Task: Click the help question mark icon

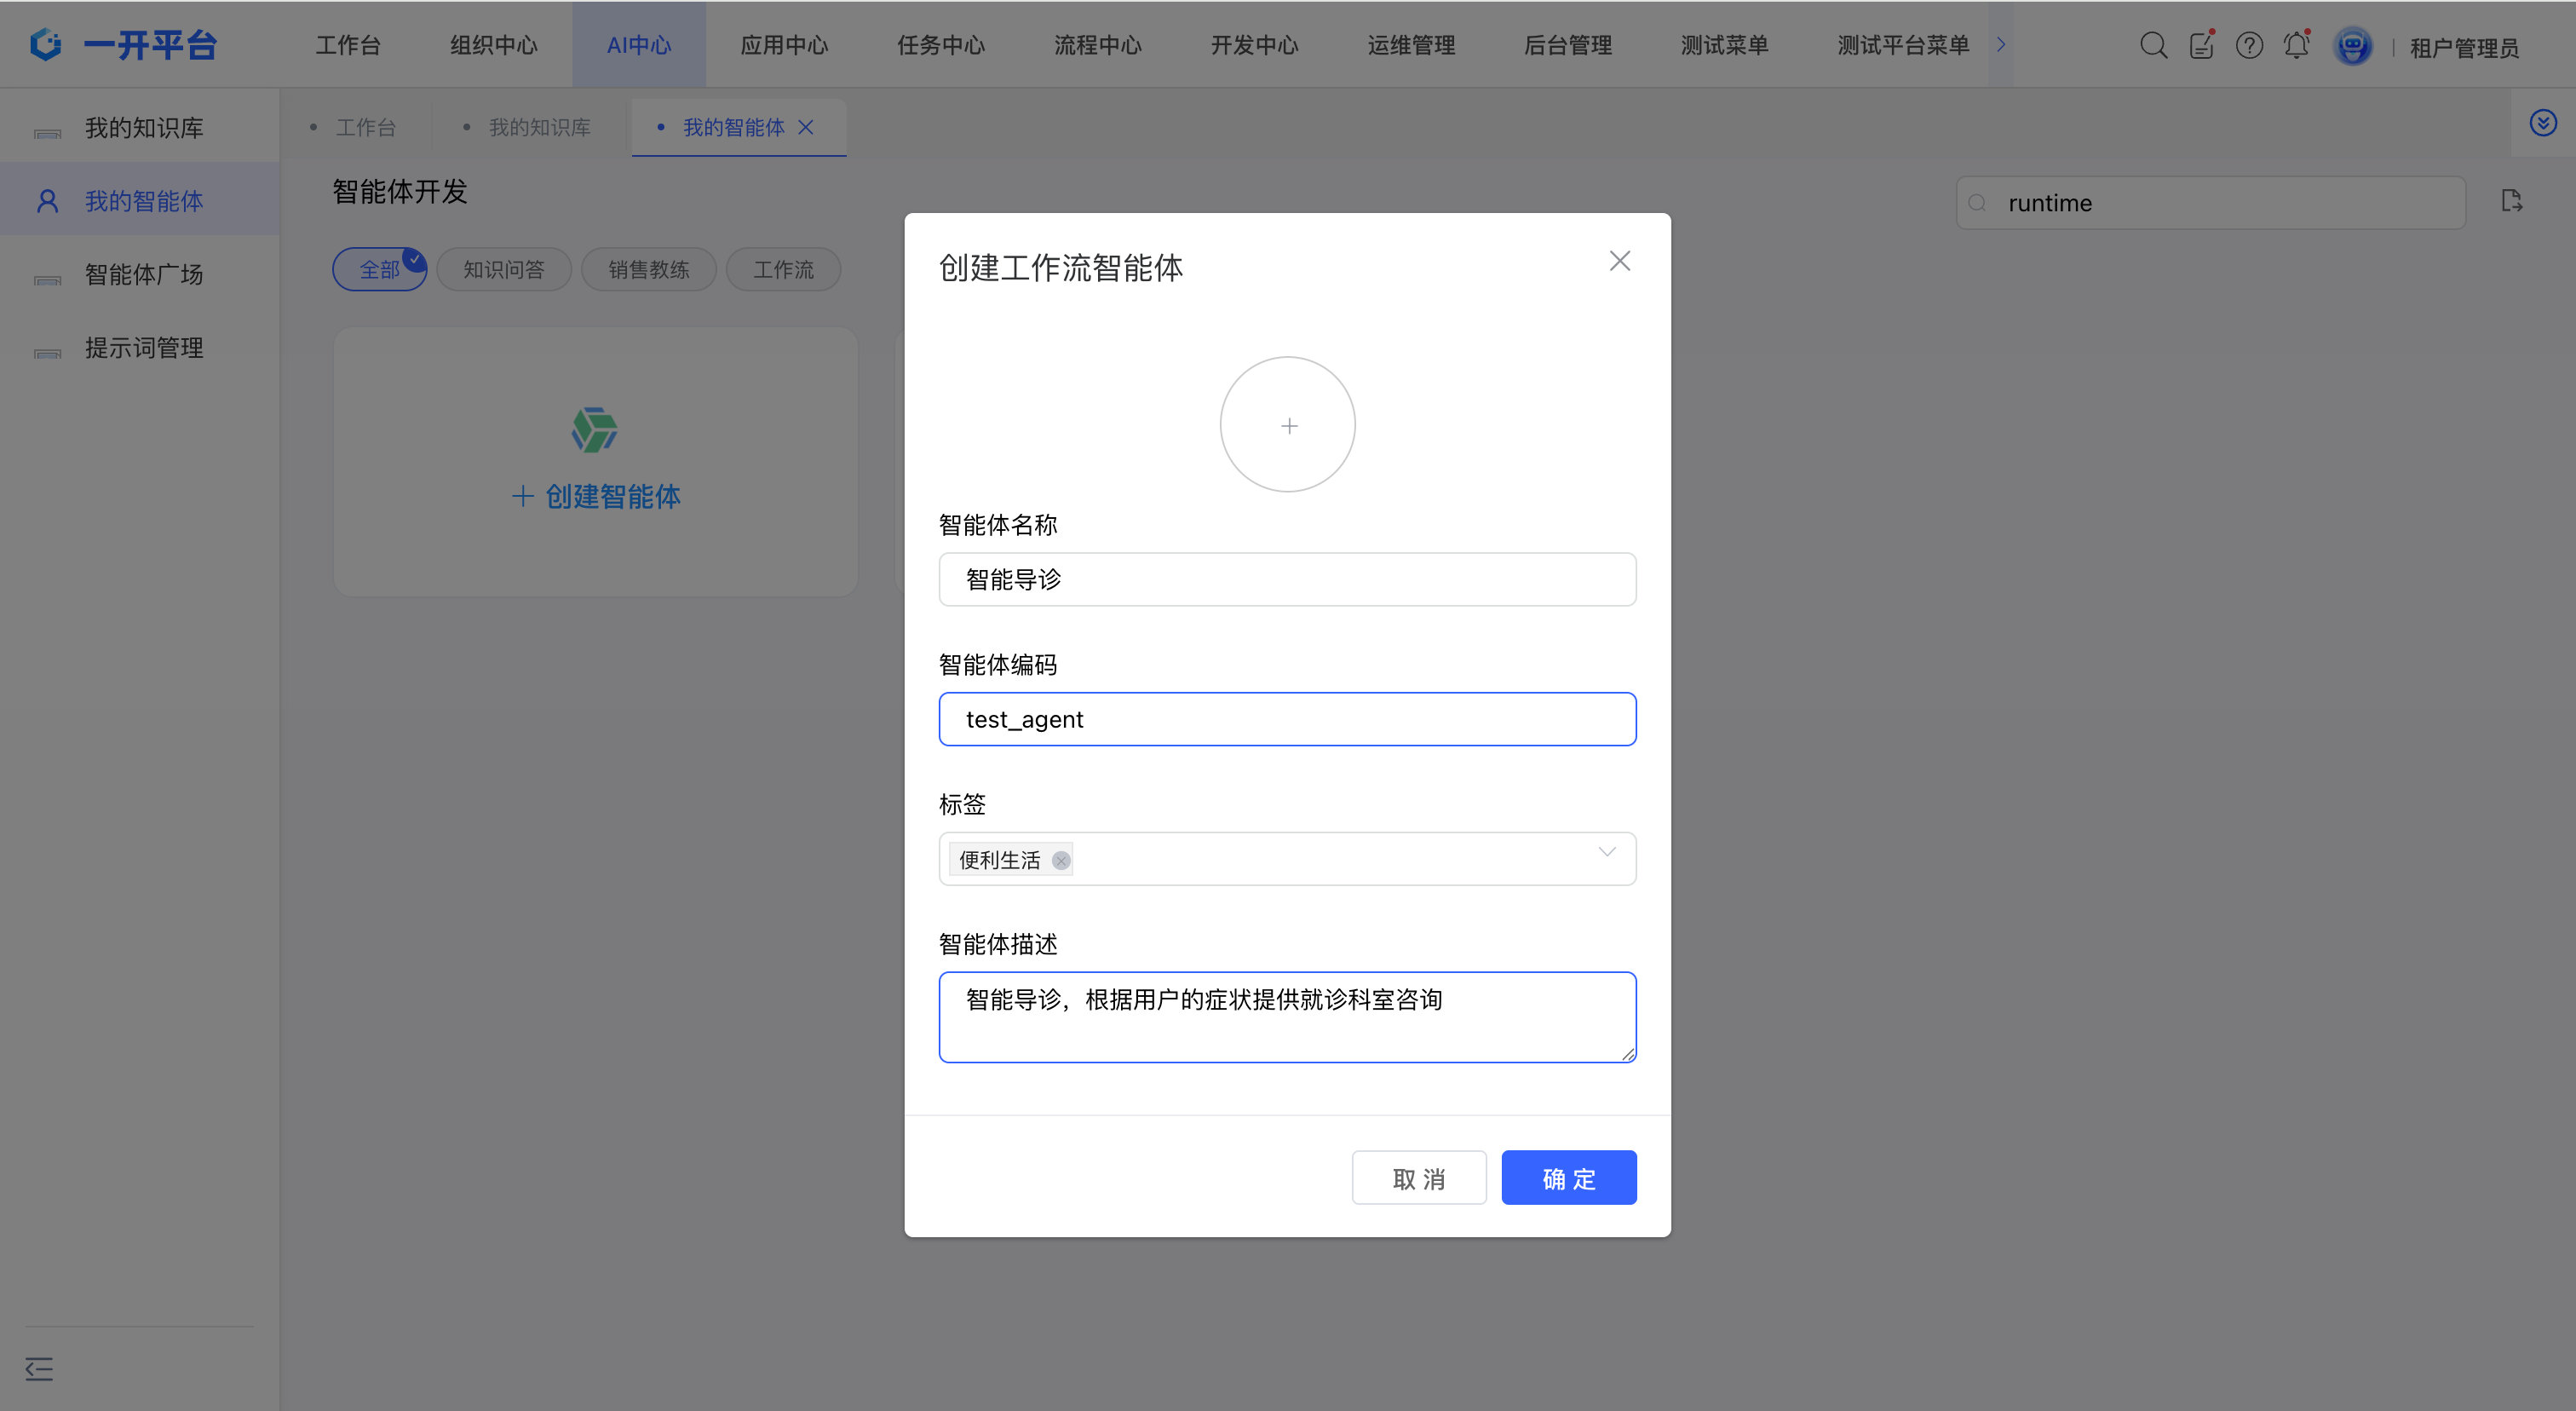Action: tap(2249, 45)
